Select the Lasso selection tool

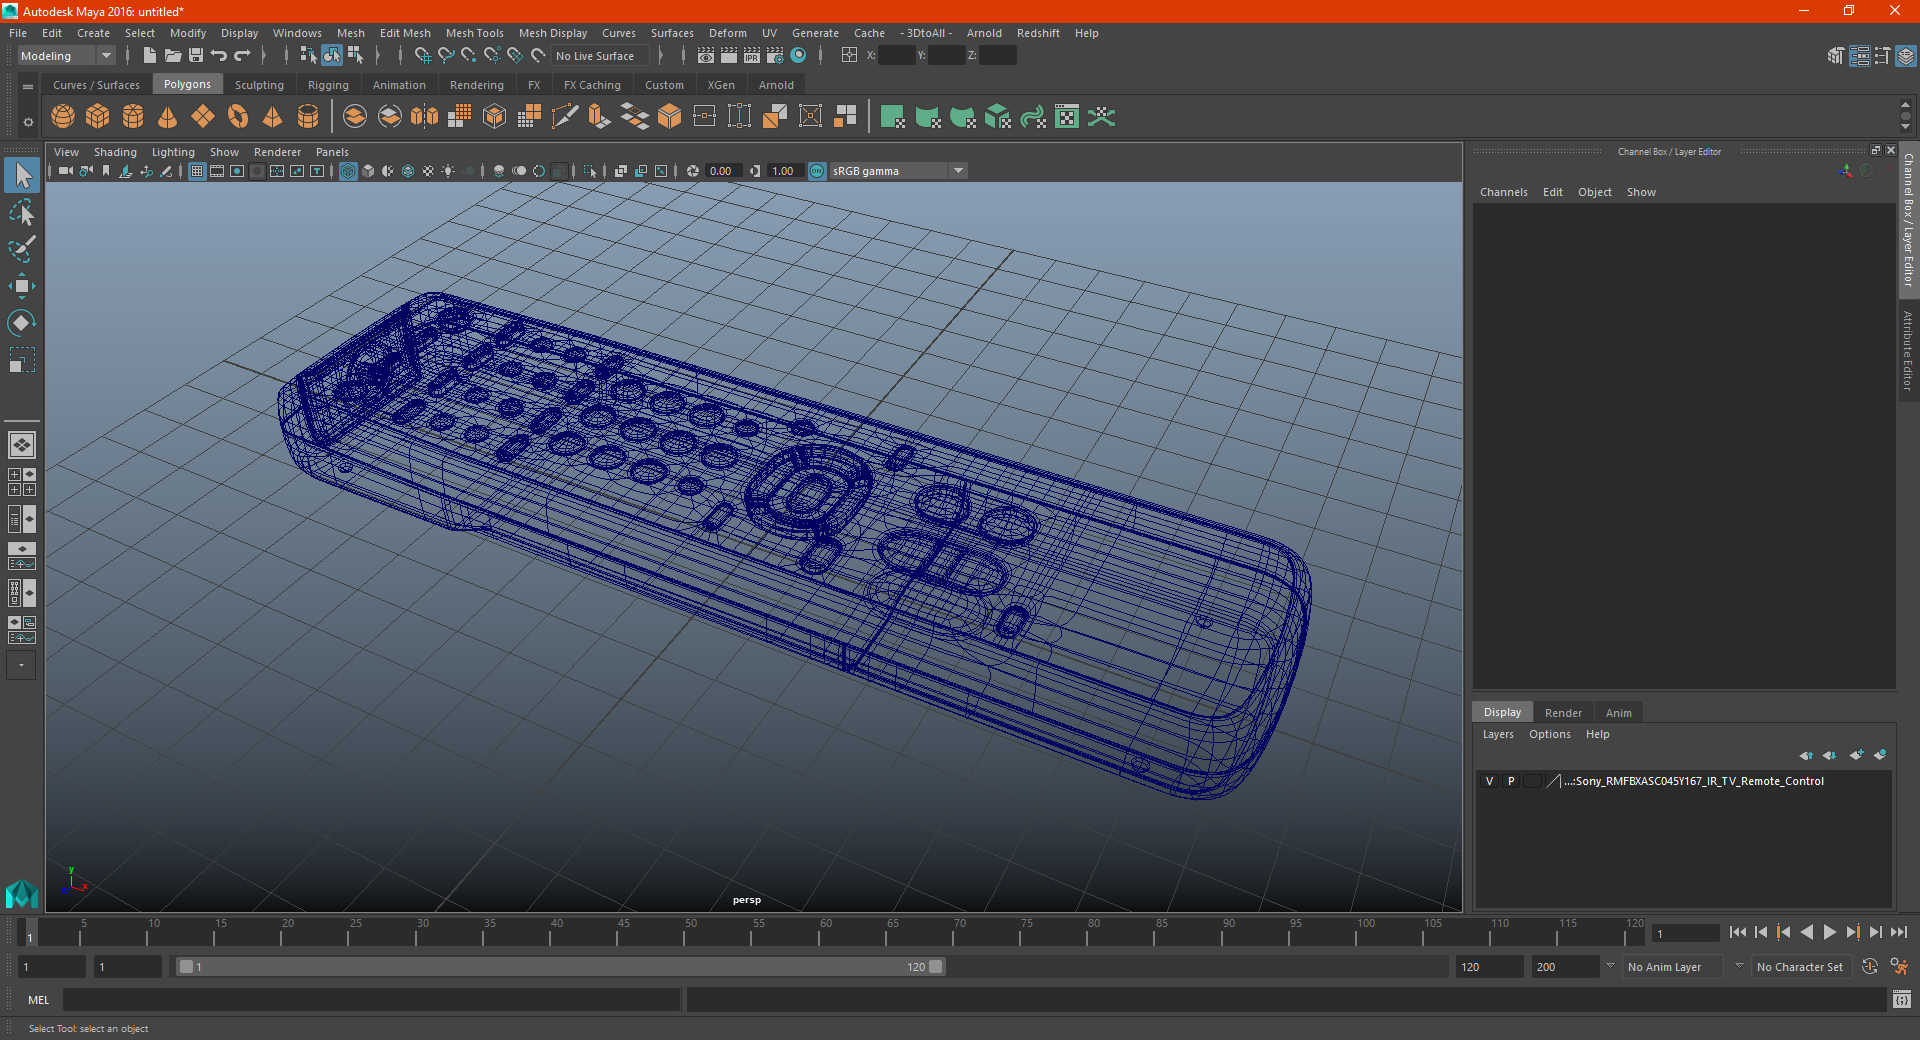pos(21,213)
